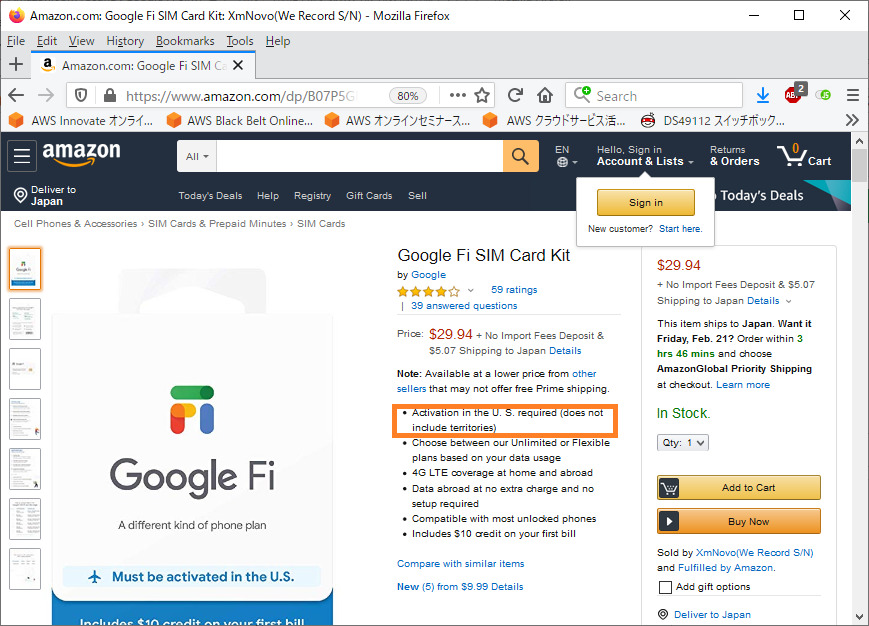Open the Bookmarks menu
The height and width of the screenshot is (626, 869).
point(185,41)
